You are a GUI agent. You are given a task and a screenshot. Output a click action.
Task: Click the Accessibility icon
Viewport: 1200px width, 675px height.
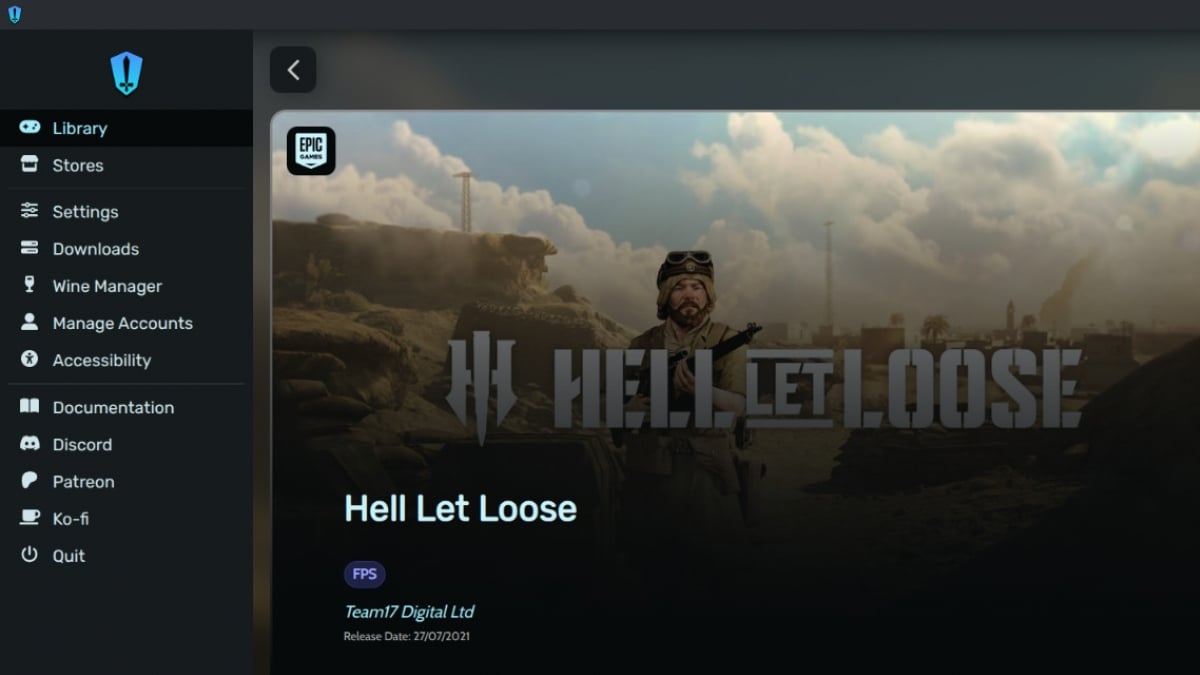30,359
